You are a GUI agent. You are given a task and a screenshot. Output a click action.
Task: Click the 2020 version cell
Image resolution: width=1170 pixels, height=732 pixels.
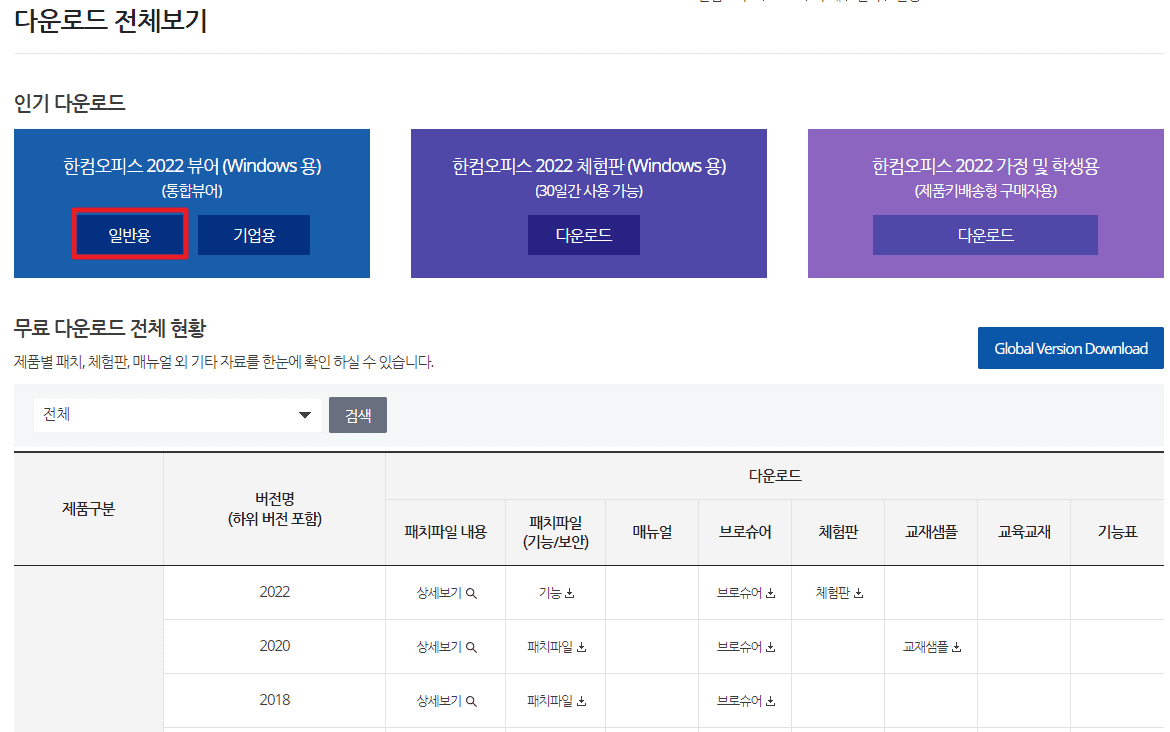coord(275,645)
